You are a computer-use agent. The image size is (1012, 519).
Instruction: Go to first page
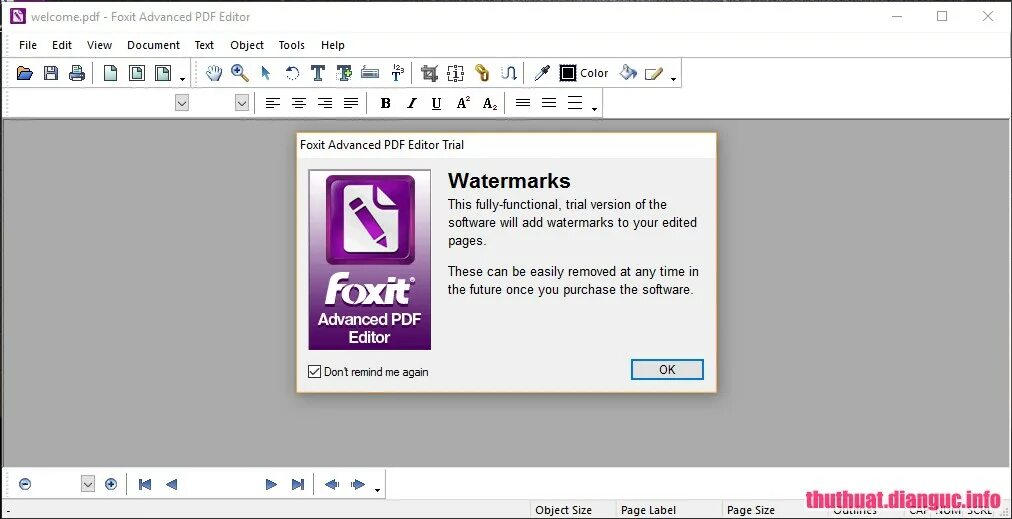pos(145,484)
